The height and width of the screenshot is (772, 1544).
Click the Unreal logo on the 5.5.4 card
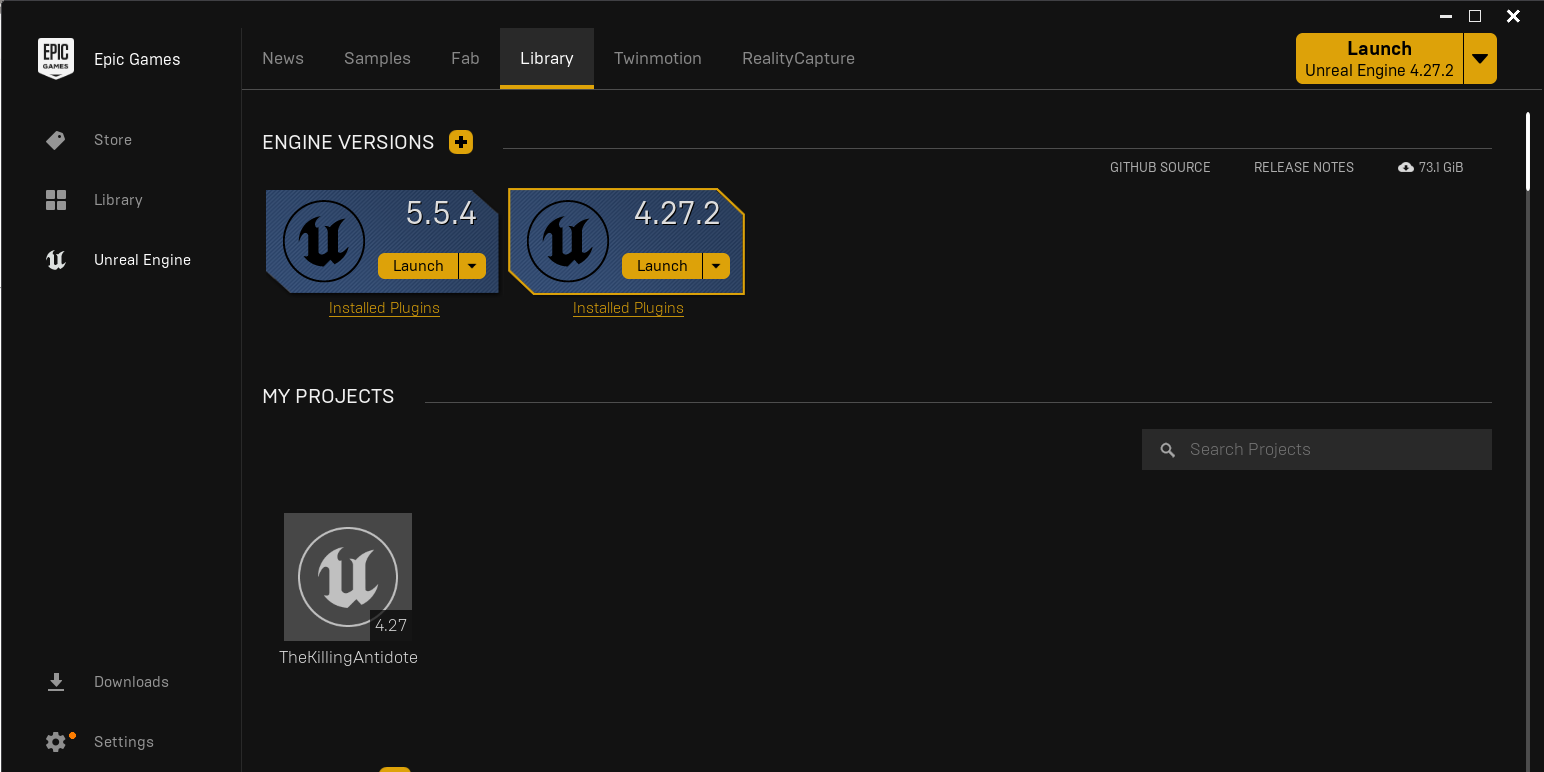[324, 241]
